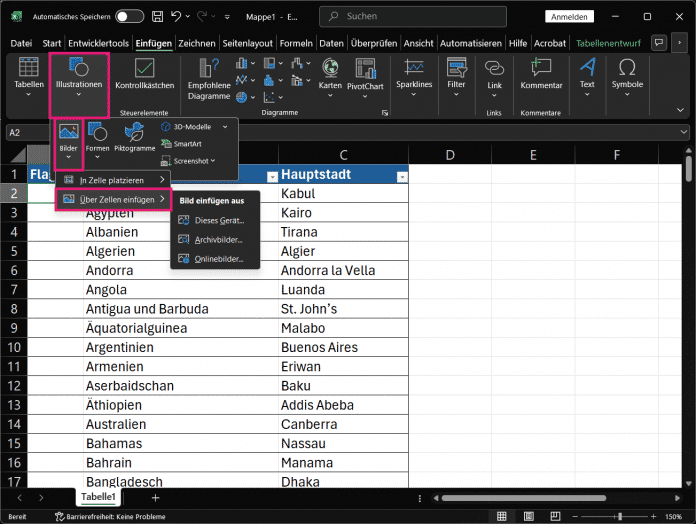Select the Piktogramme icon

[x=134, y=133]
